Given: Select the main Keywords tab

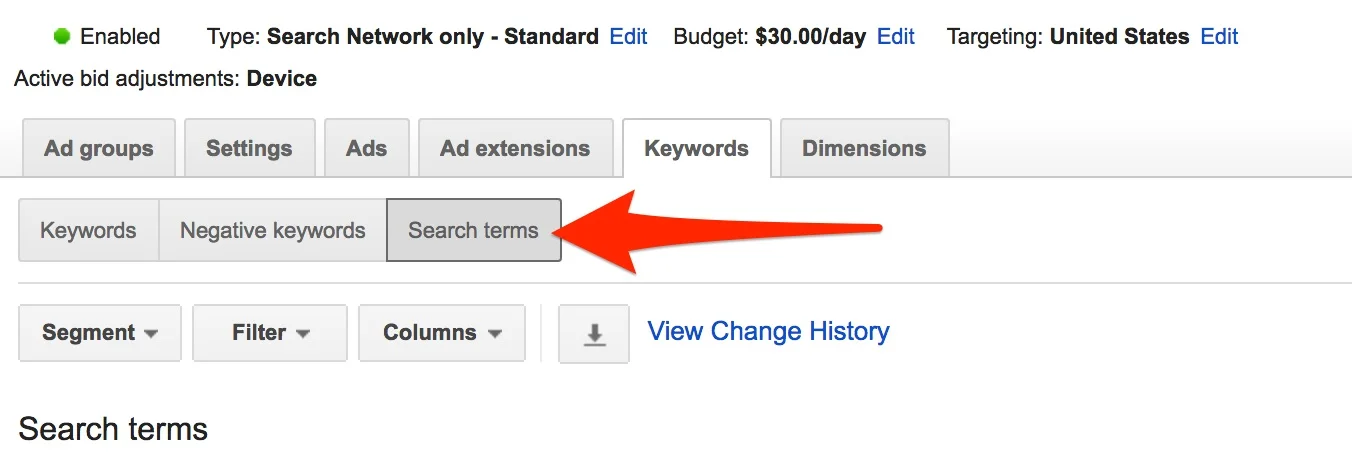Looking at the screenshot, I should pos(697,149).
